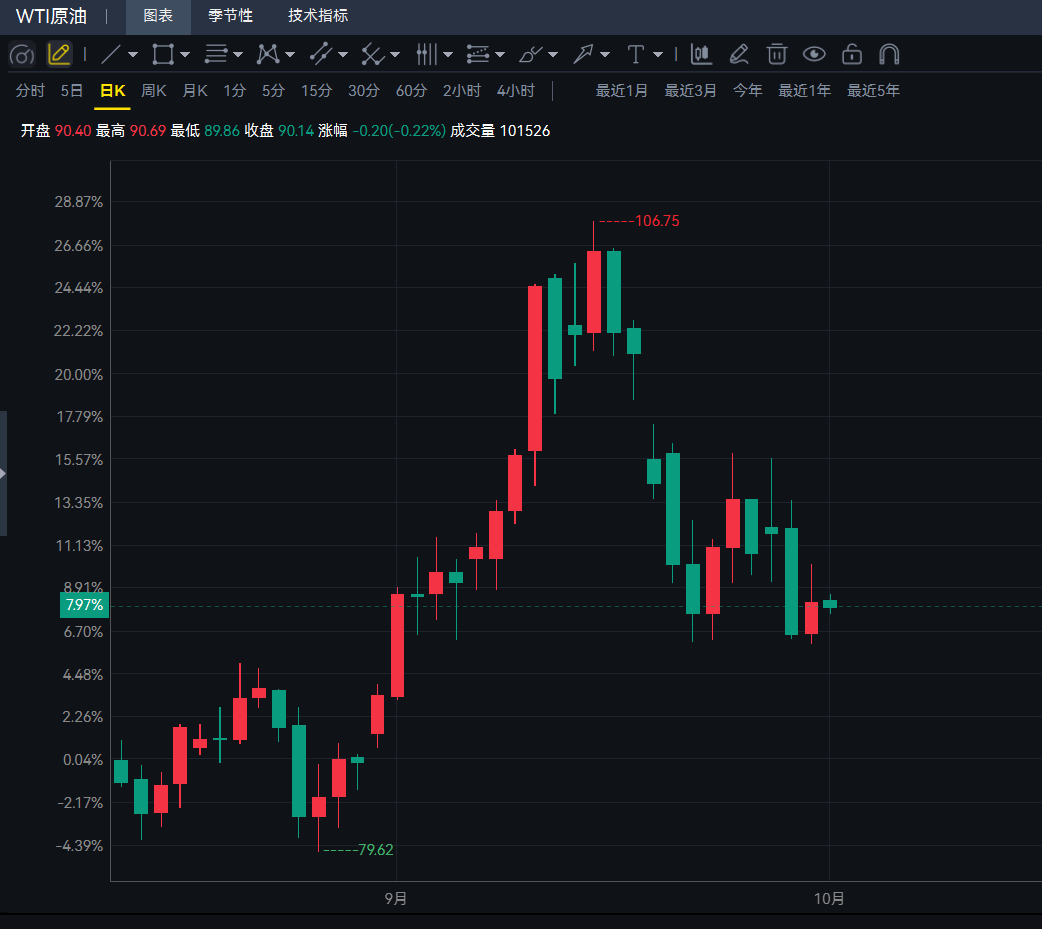Screen dimensions: 1042x929
Task: Toggle the lock drawings icon
Action: click(851, 54)
